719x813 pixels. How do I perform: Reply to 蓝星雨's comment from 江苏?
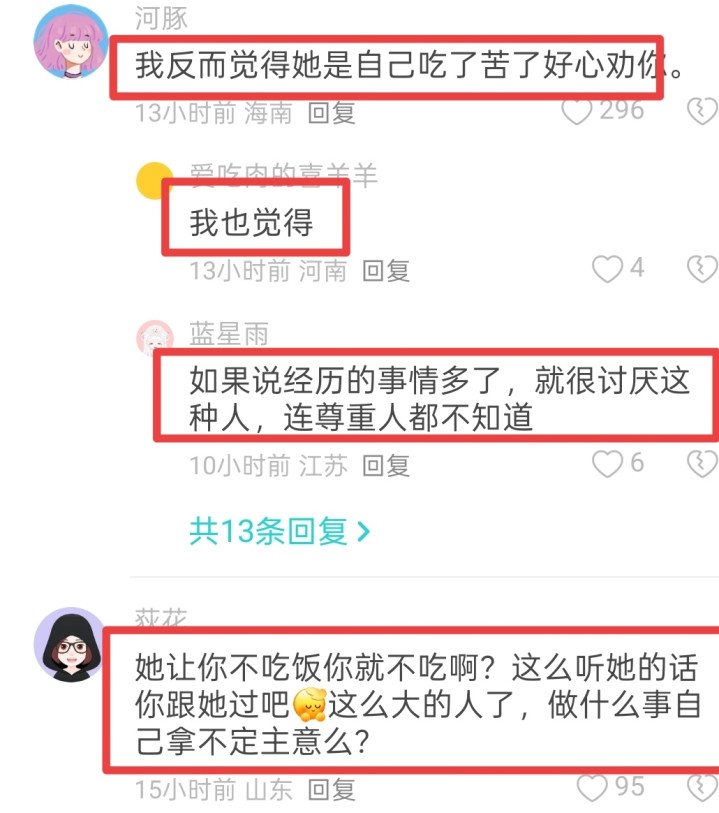tap(386, 466)
